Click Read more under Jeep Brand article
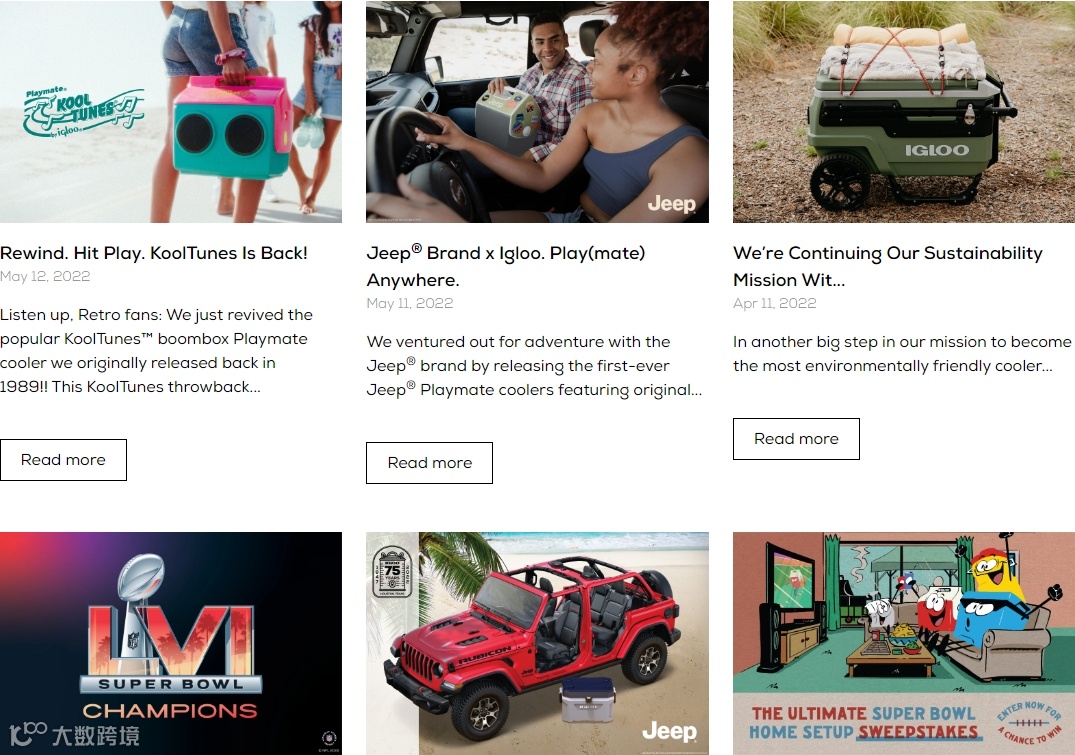The height and width of the screenshot is (755, 1075). coord(429,463)
